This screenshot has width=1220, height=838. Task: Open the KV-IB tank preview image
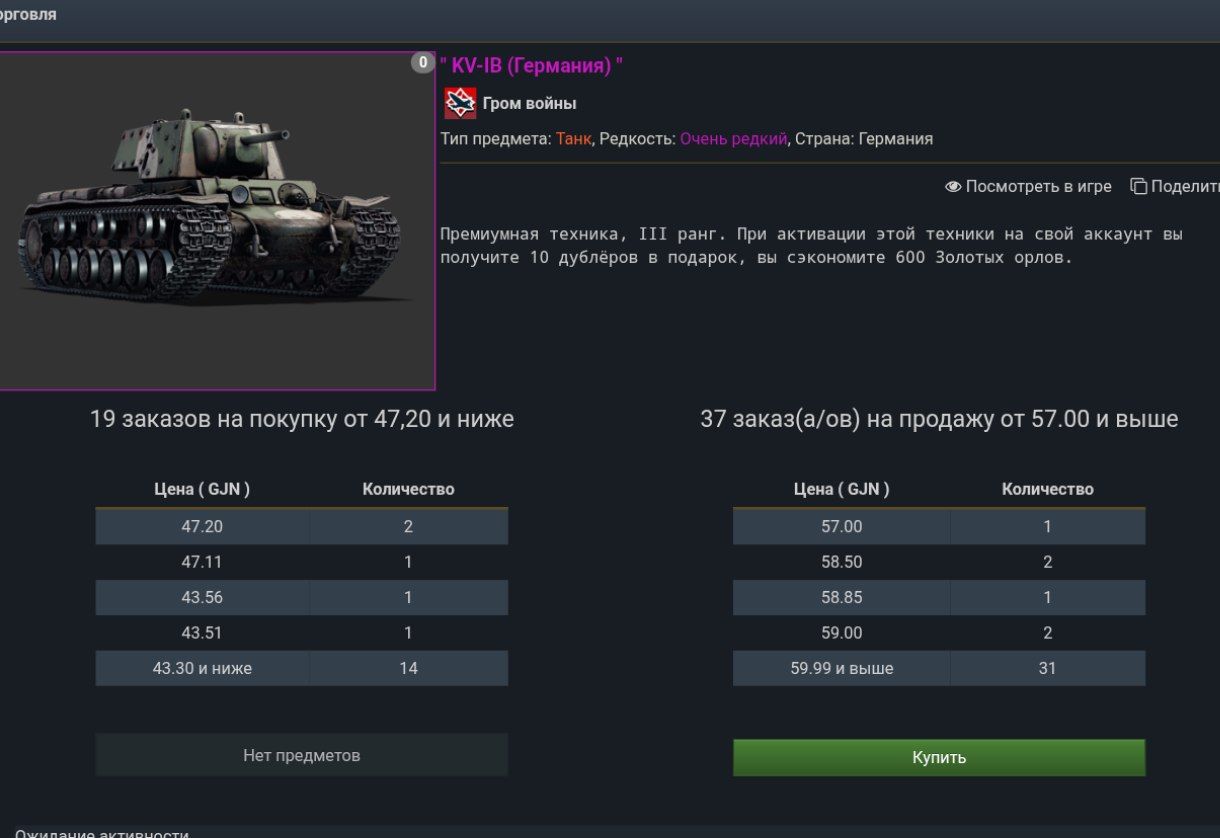[215, 221]
